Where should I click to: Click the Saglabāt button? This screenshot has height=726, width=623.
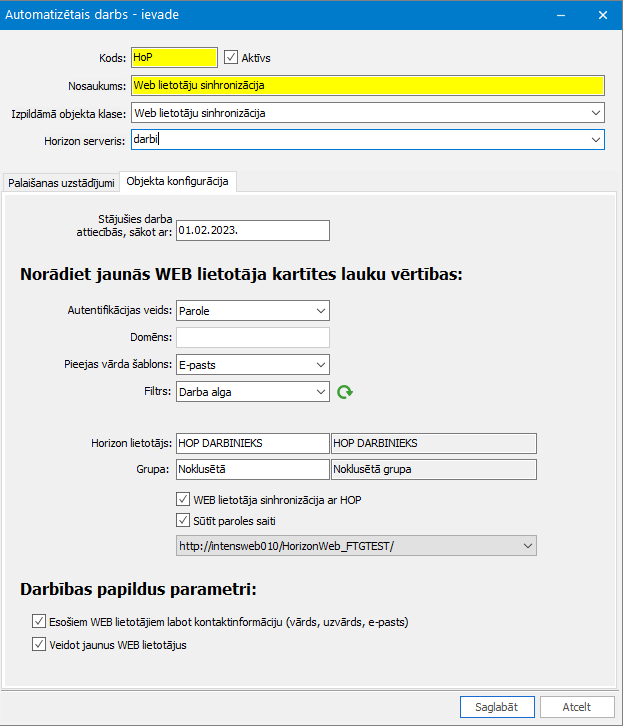click(497, 707)
